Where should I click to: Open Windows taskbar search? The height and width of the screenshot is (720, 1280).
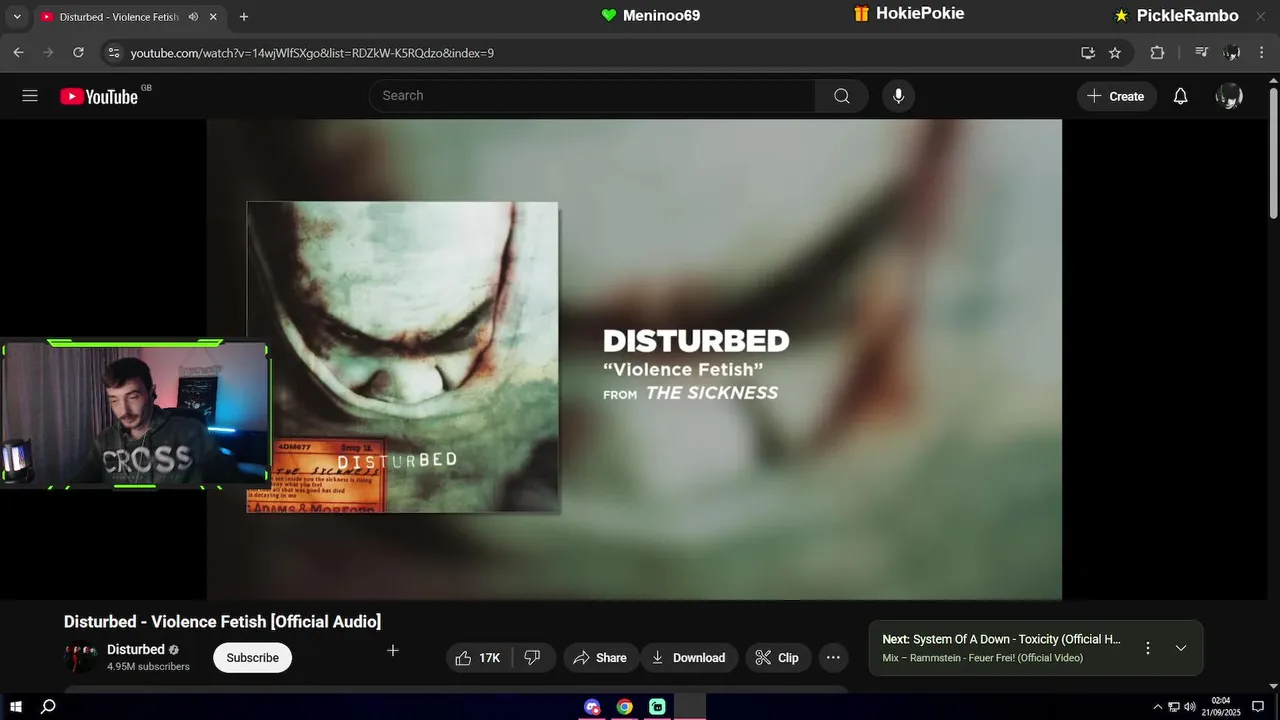tap(48, 706)
